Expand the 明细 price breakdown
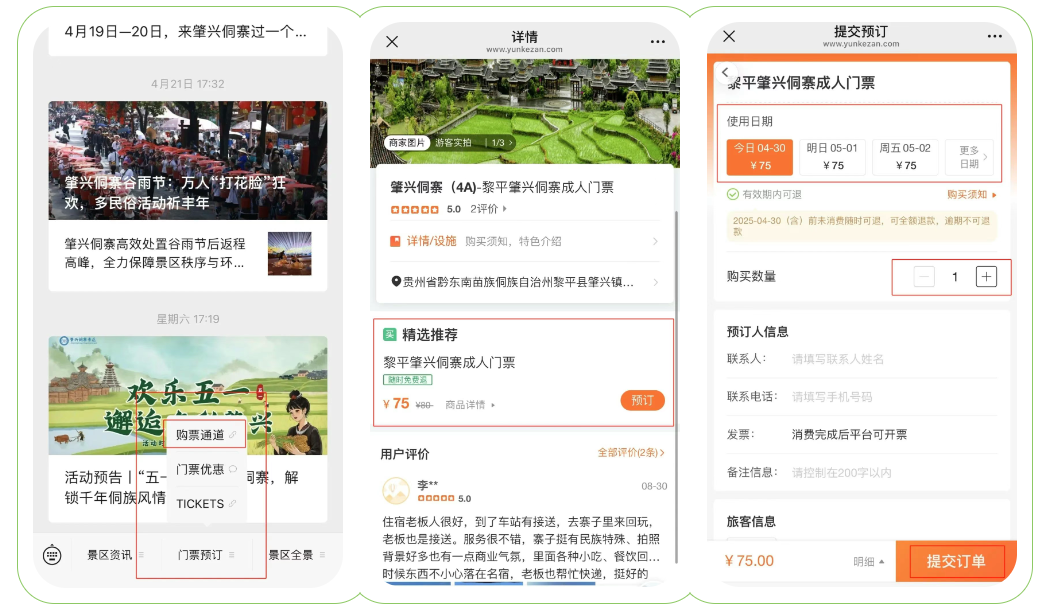The width and height of the screenshot is (1047, 616). pos(868,562)
